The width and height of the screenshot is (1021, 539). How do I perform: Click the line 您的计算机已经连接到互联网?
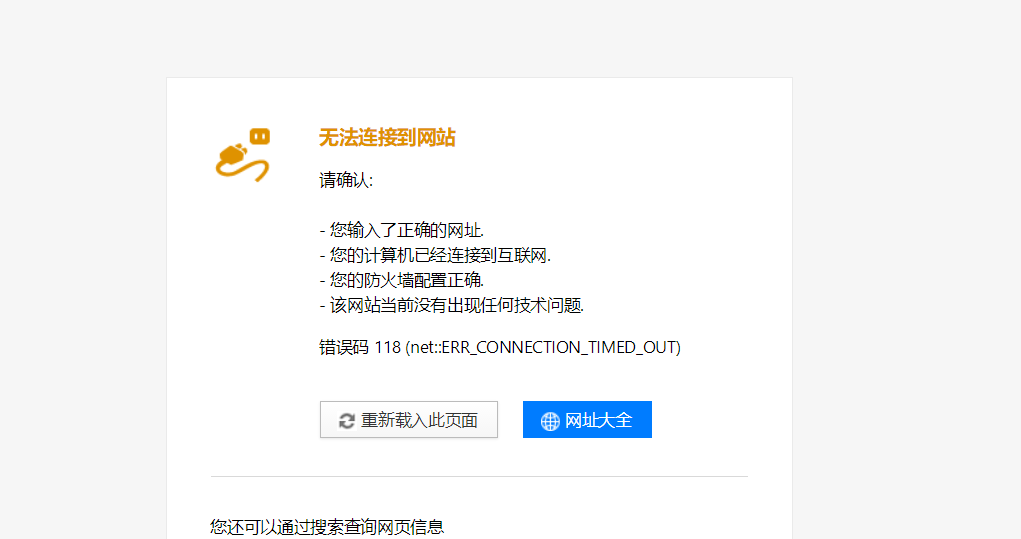point(435,255)
